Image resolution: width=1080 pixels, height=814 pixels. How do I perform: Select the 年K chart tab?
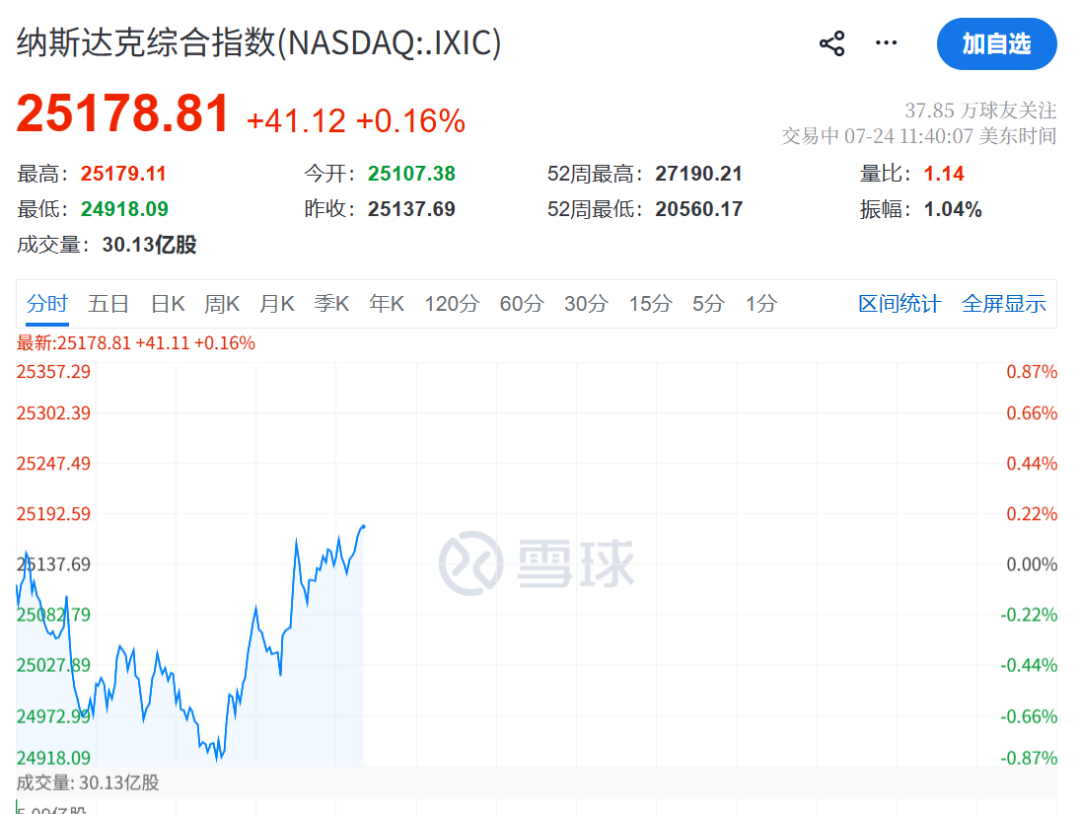pos(386,303)
